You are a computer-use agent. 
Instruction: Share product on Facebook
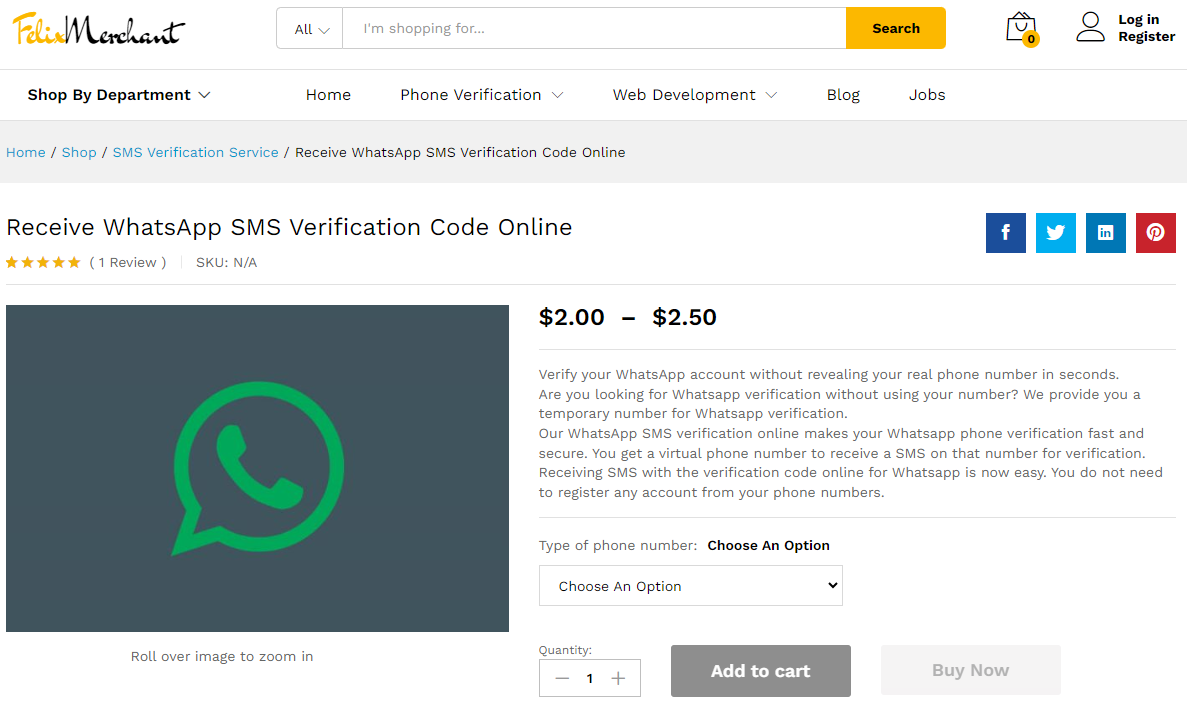pyautogui.click(x=1005, y=233)
